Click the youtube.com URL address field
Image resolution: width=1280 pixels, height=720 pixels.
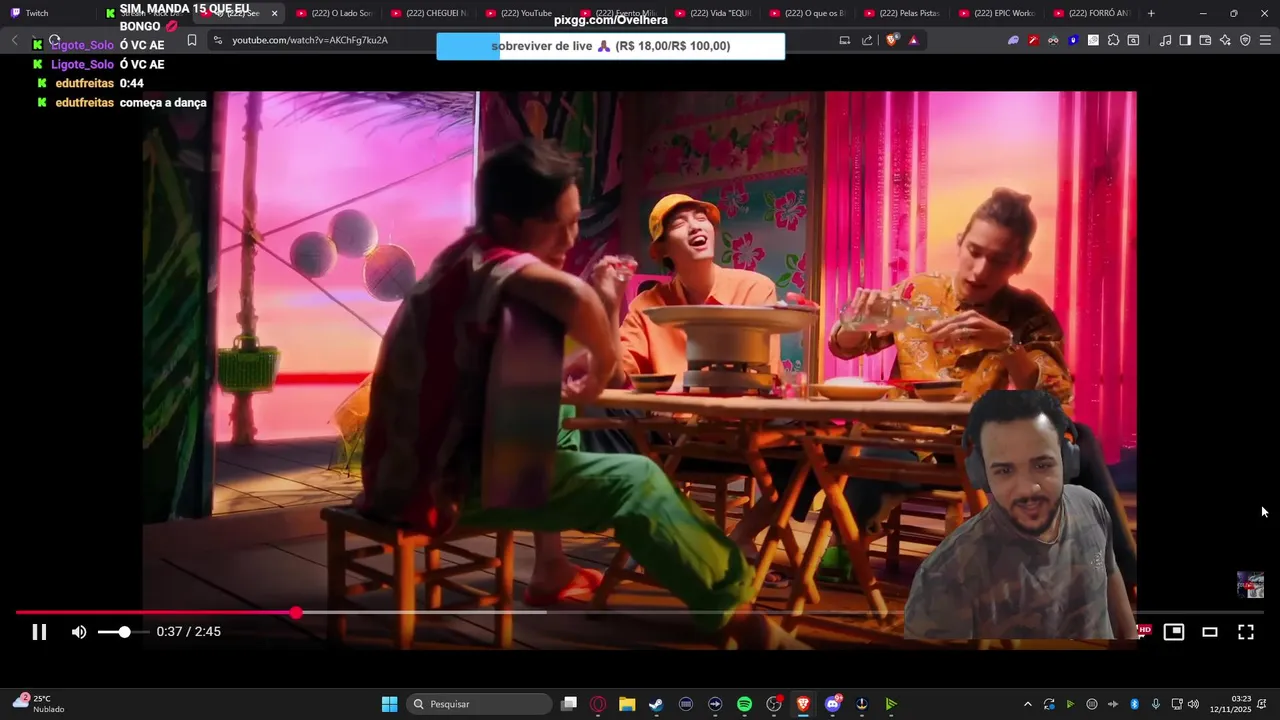coord(309,40)
